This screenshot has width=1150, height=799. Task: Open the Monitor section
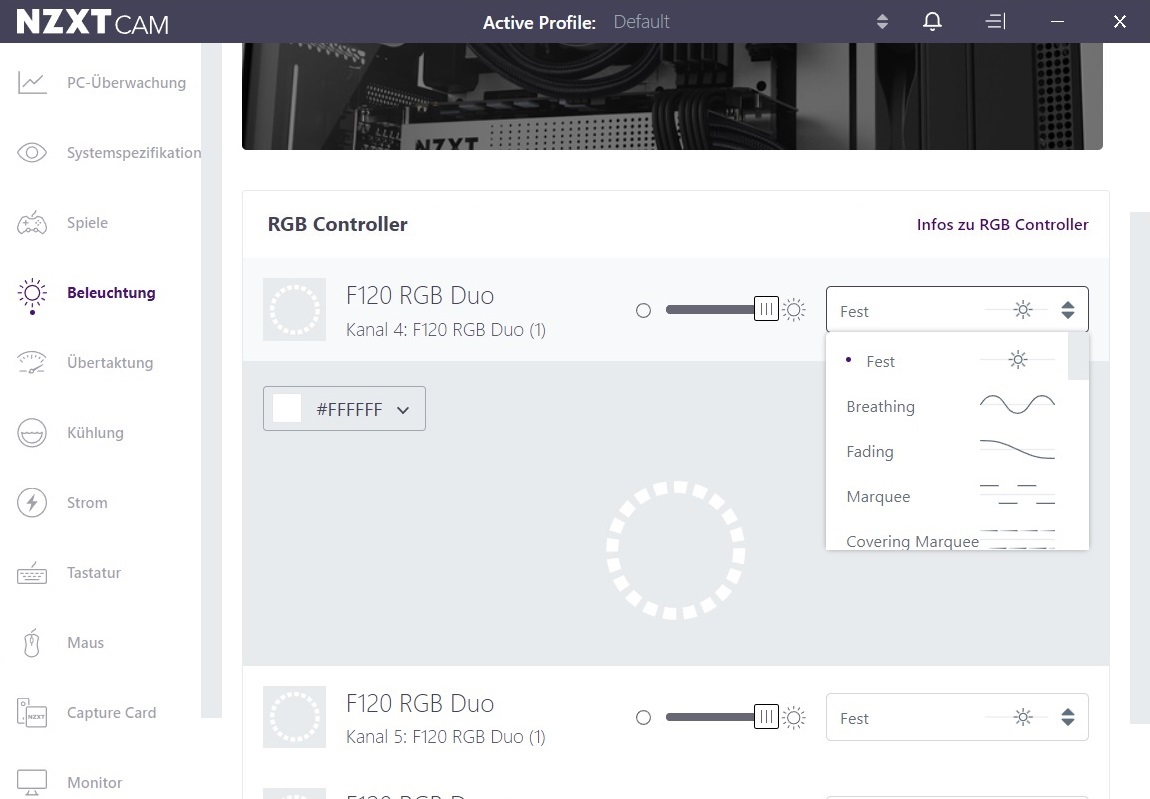(x=95, y=783)
